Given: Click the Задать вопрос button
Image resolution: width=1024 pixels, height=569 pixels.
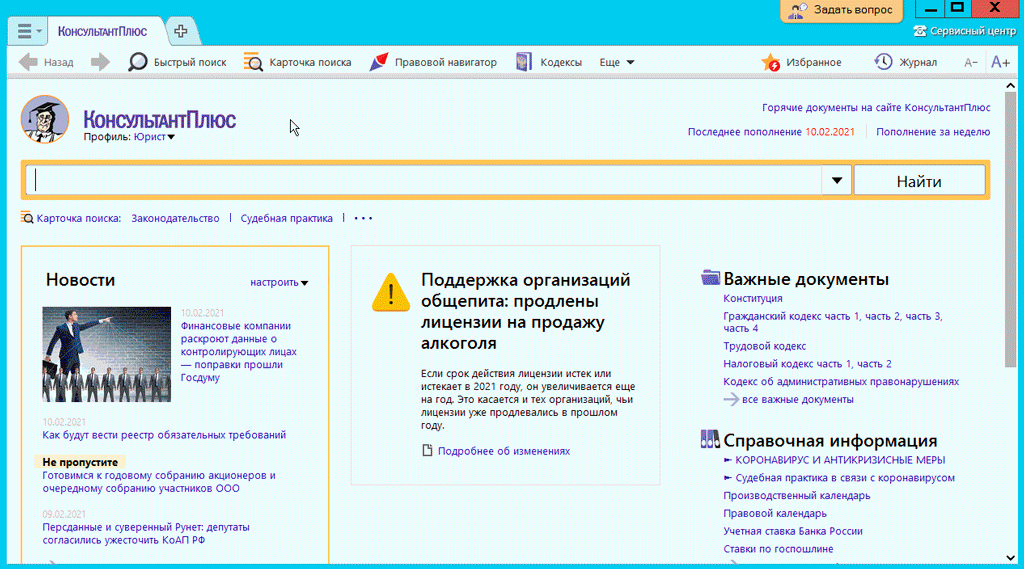Looking at the screenshot, I should [x=841, y=10].
